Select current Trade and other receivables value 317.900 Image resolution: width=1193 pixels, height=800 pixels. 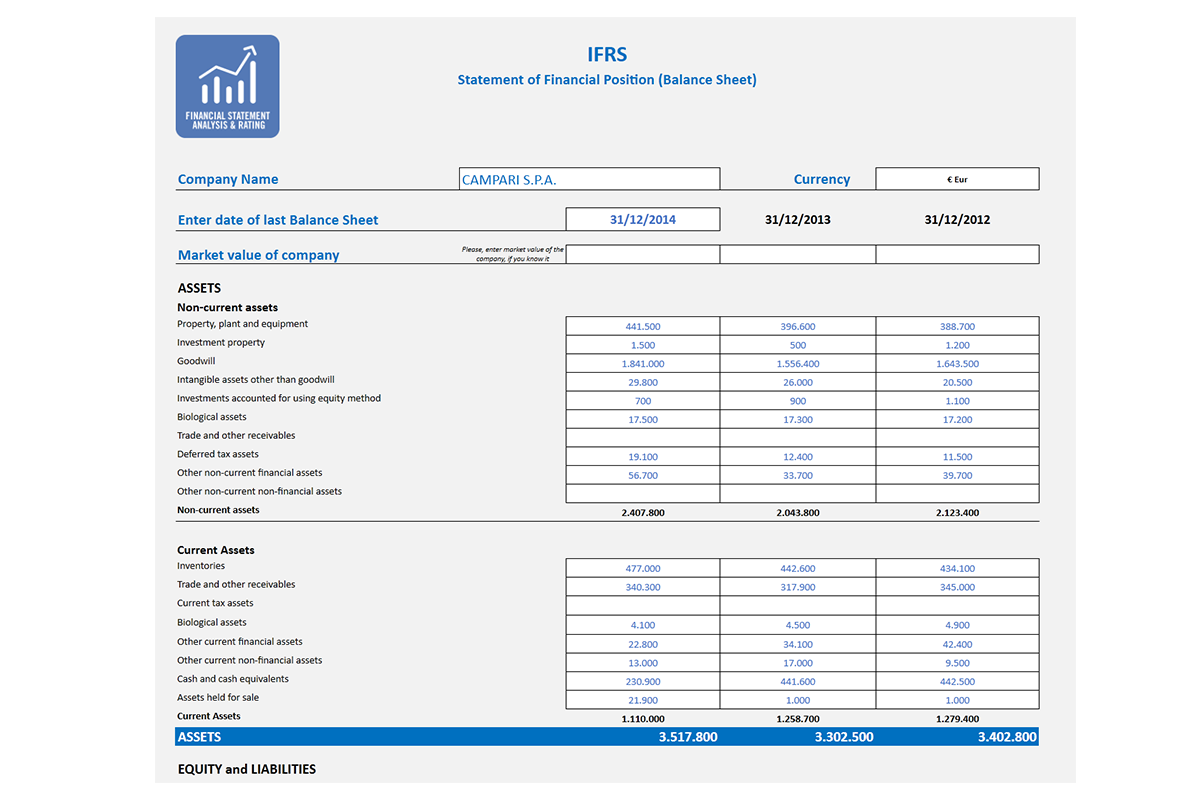pos(797,587)
